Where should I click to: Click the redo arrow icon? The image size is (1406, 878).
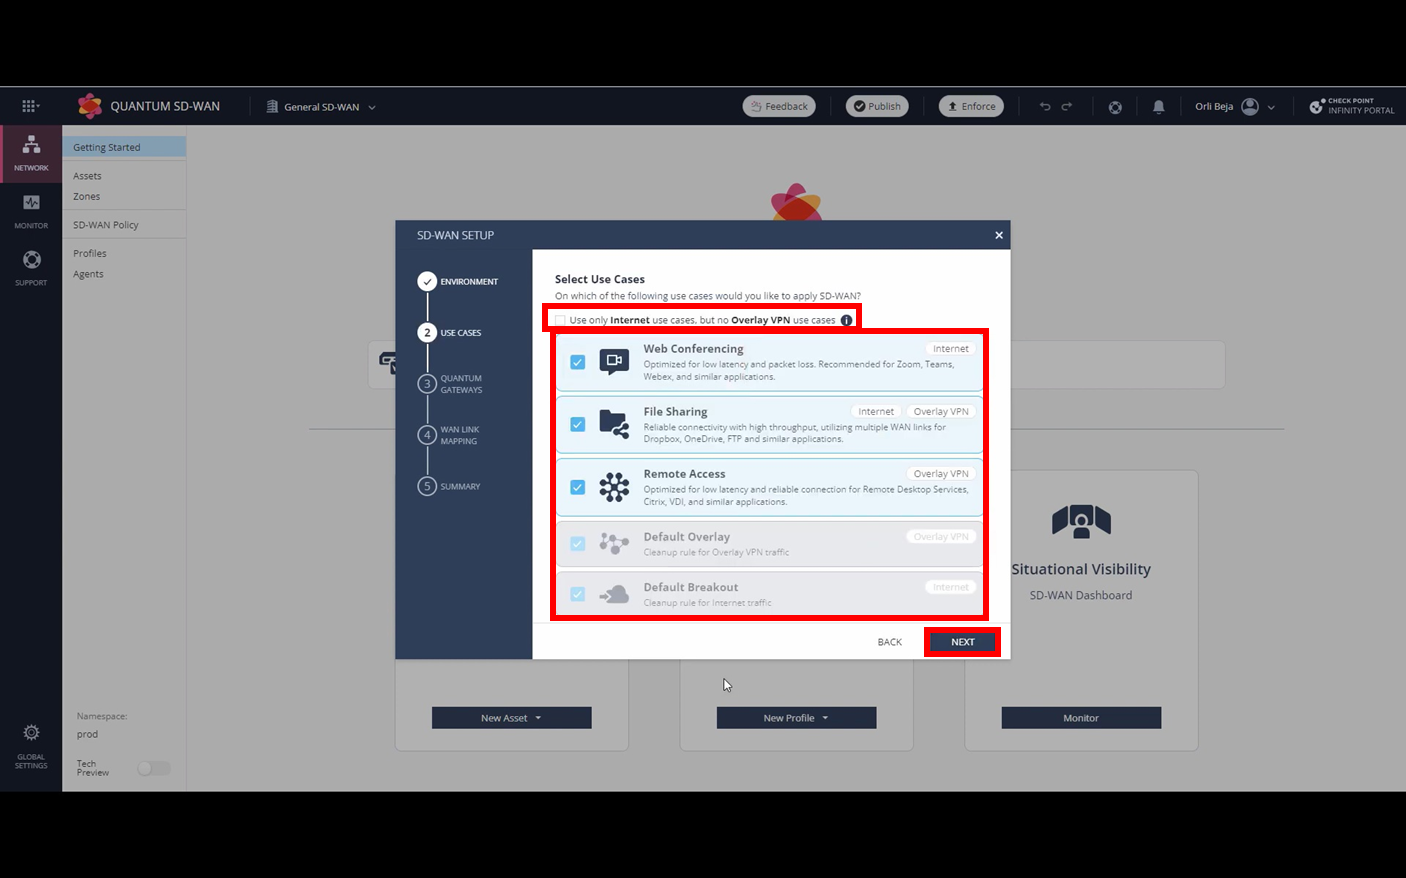pyautogui.click(x=1067, y=106)
